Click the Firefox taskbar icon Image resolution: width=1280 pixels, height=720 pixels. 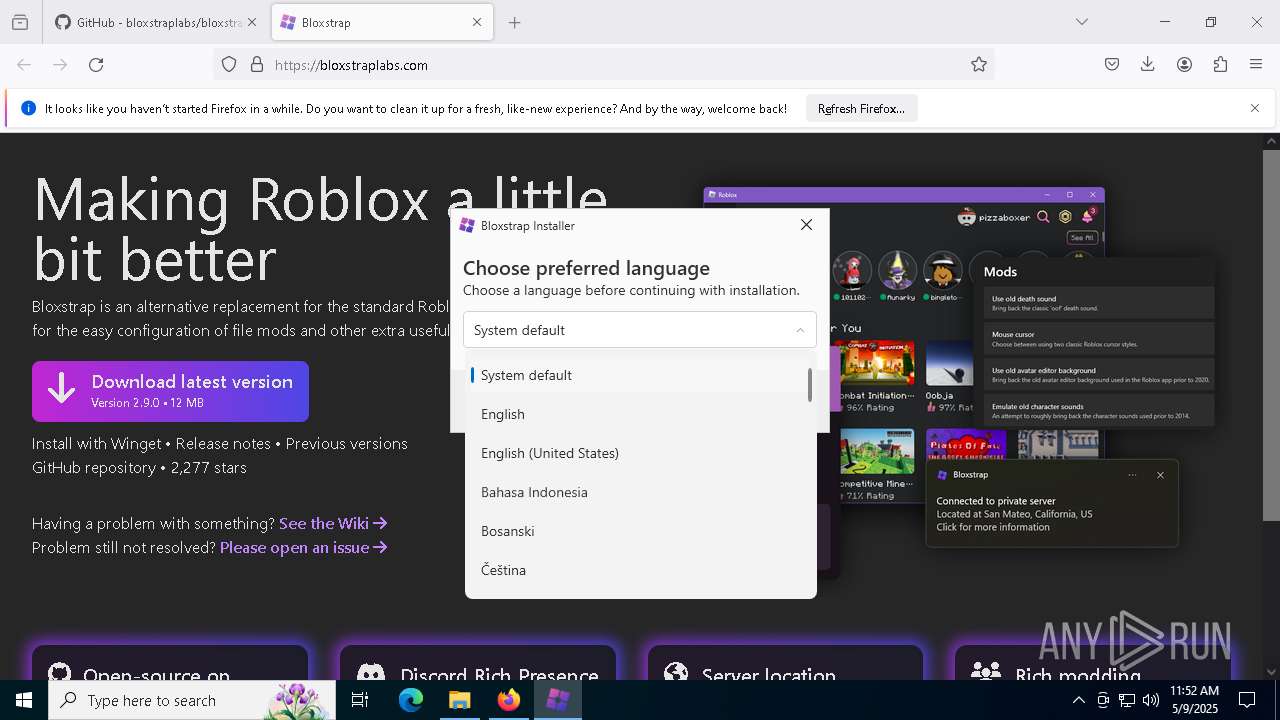[509, 700]
